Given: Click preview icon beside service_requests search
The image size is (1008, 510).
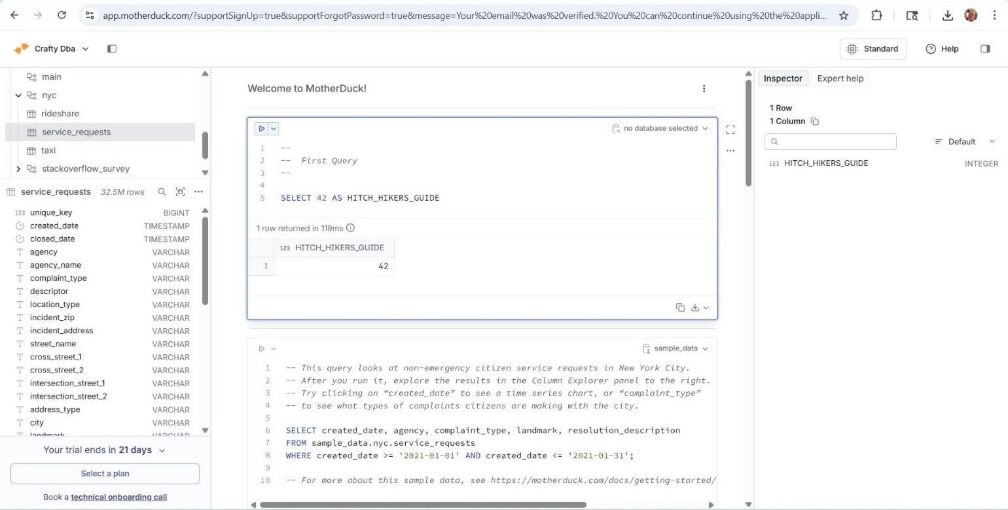Looking at the screenshot, I should (181, 192).
